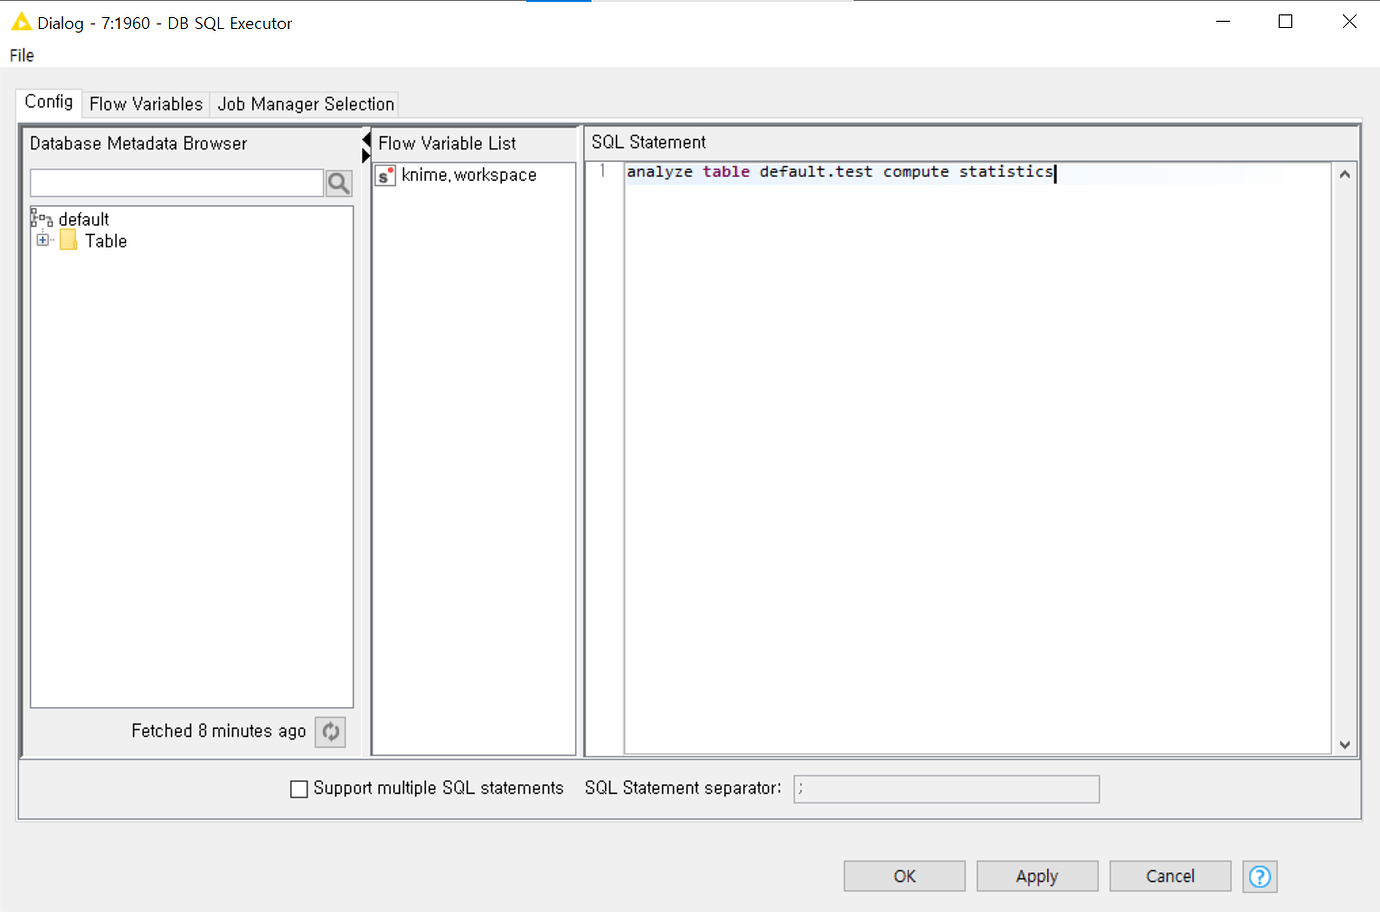This screenshot has height=912, width=1380.
Task: Click the magnifier search icon in Database Metadata Browser
Action: (x=338, y=182)
